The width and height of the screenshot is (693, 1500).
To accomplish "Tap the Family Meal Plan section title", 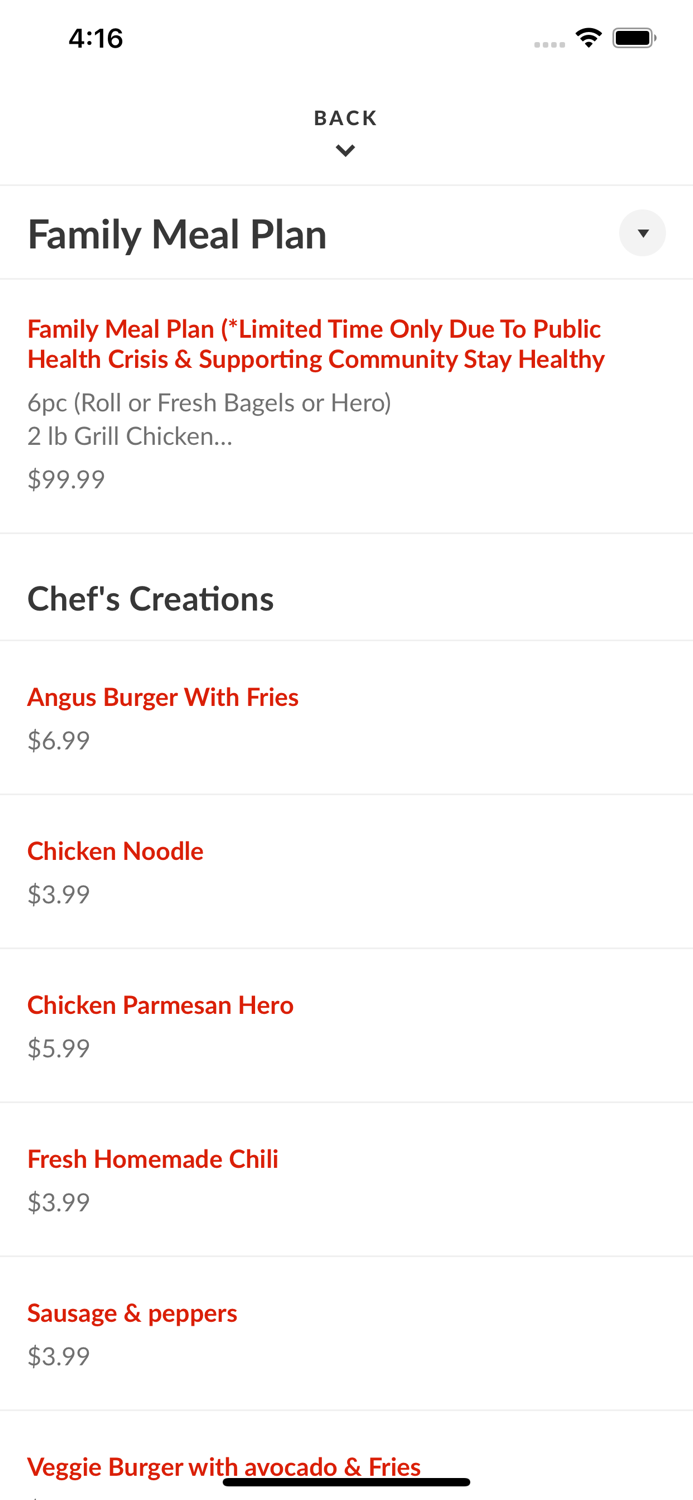I will point(177,233).
